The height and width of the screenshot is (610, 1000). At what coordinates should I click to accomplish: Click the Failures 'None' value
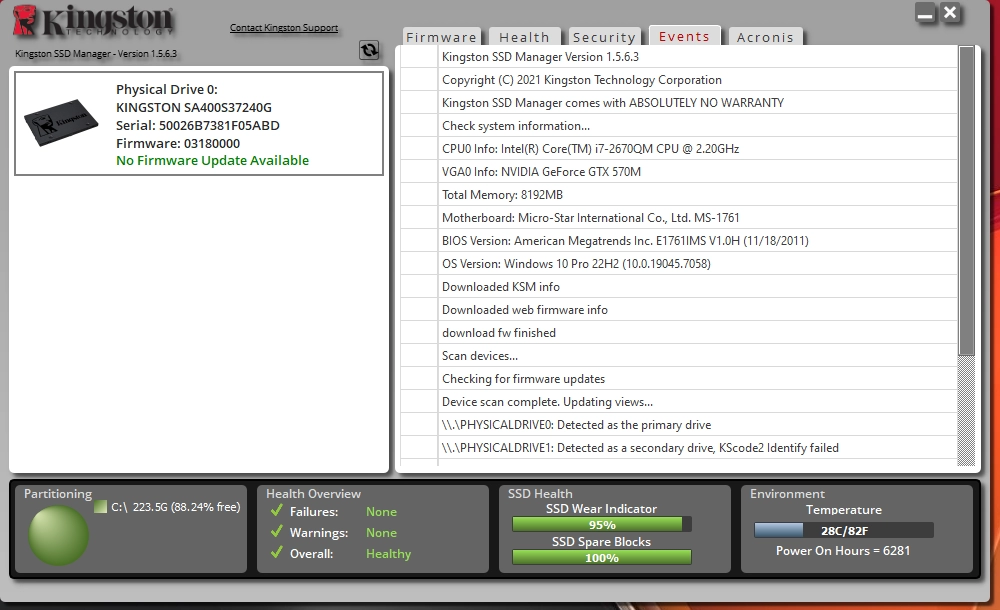point(381,512)
